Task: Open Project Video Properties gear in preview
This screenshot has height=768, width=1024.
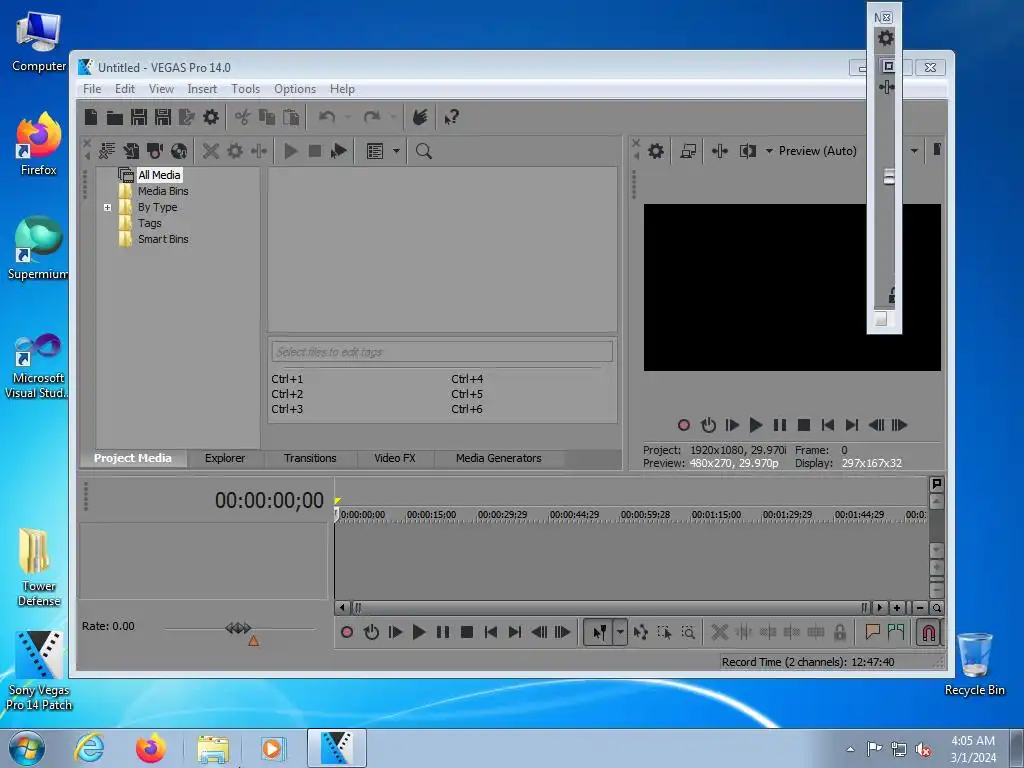Action: coord(656,152)
